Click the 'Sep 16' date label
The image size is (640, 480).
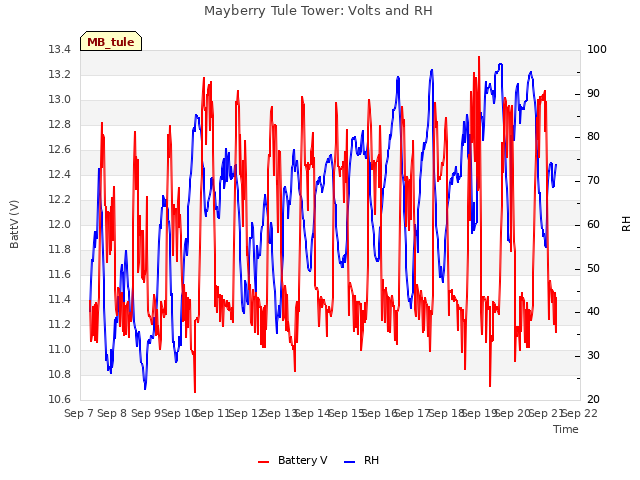tap(380, 414)
